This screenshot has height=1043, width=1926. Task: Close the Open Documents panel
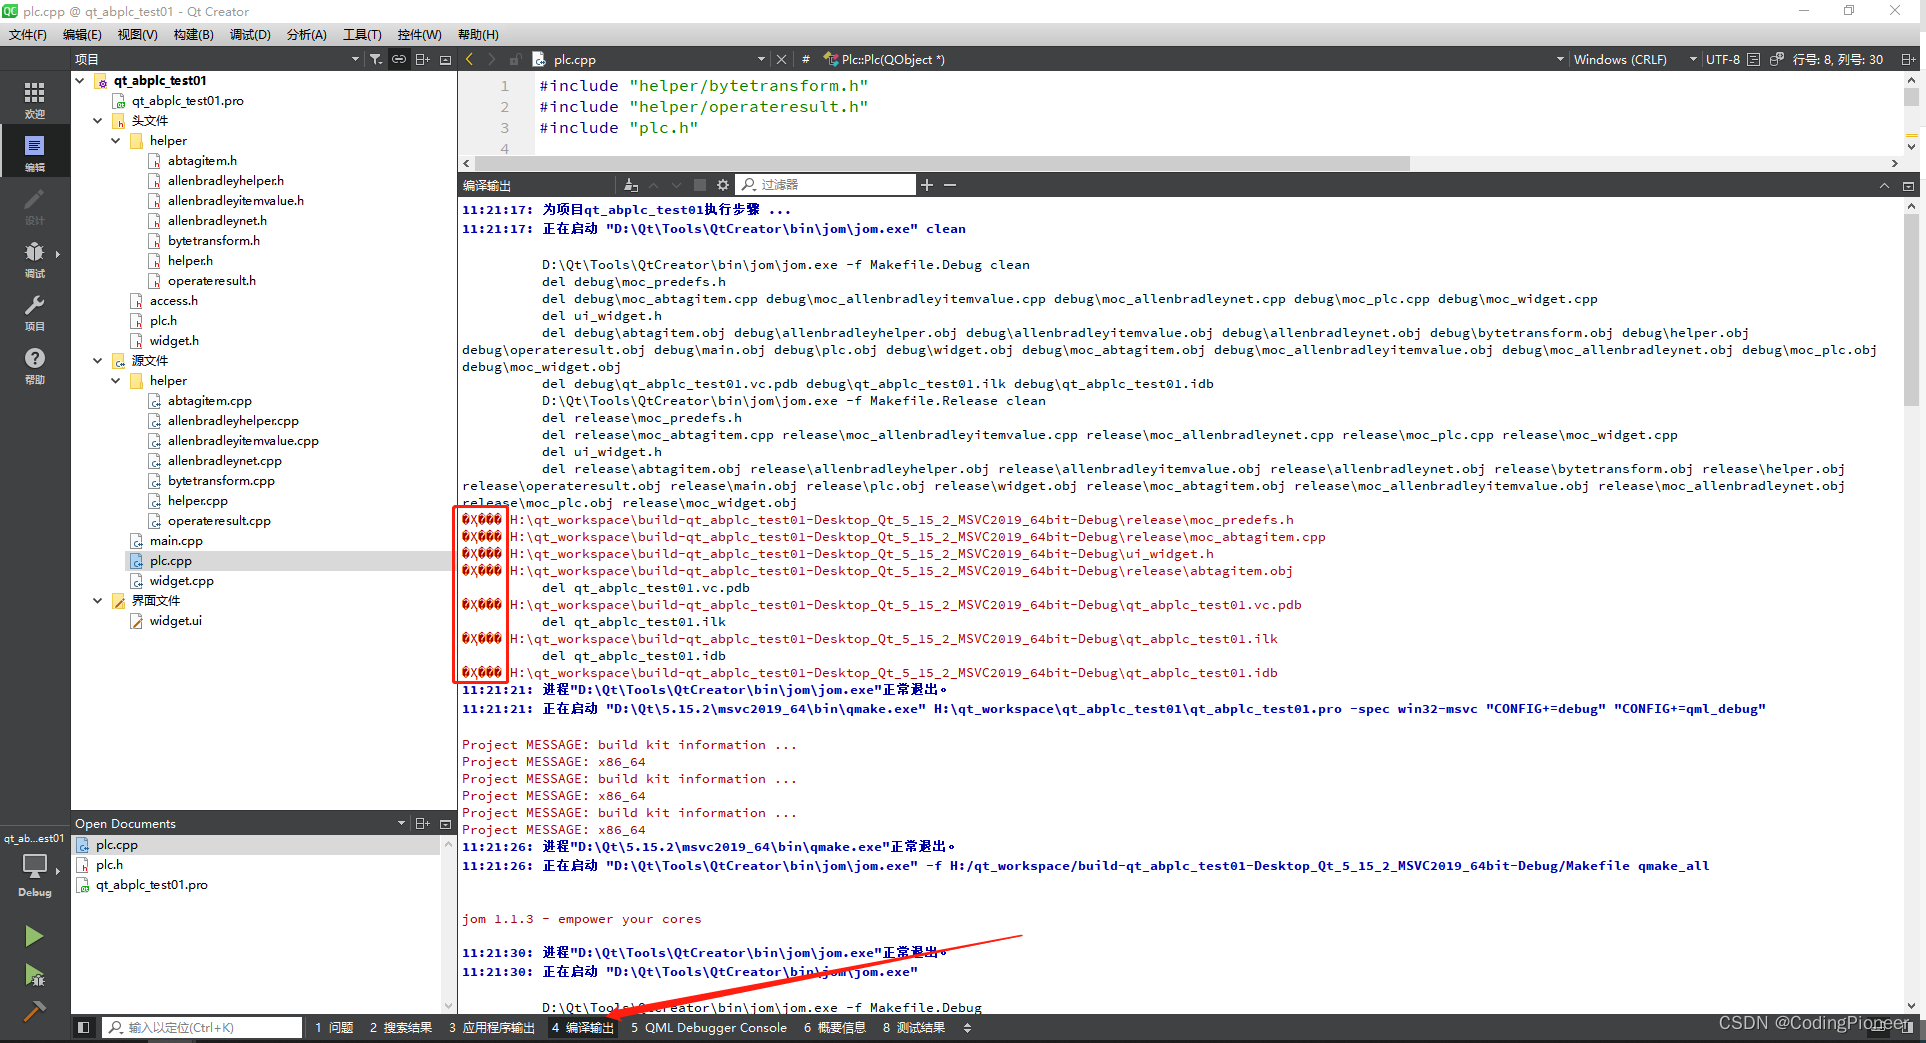click(446, 824)
